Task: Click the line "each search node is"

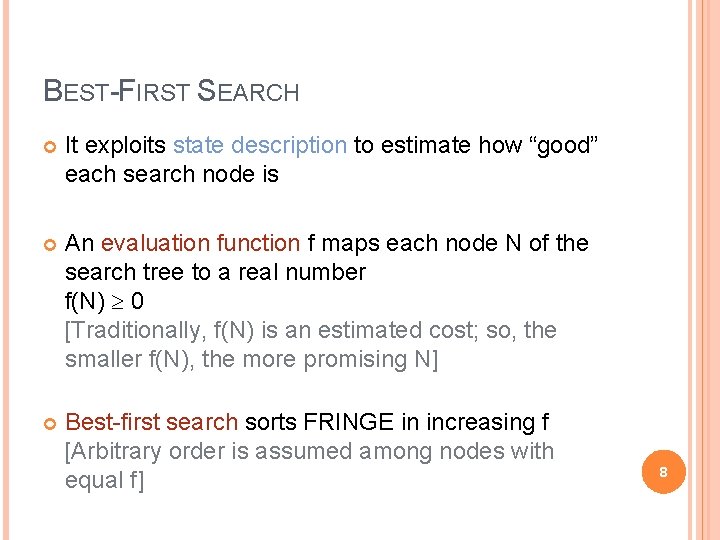Action: 171,174
